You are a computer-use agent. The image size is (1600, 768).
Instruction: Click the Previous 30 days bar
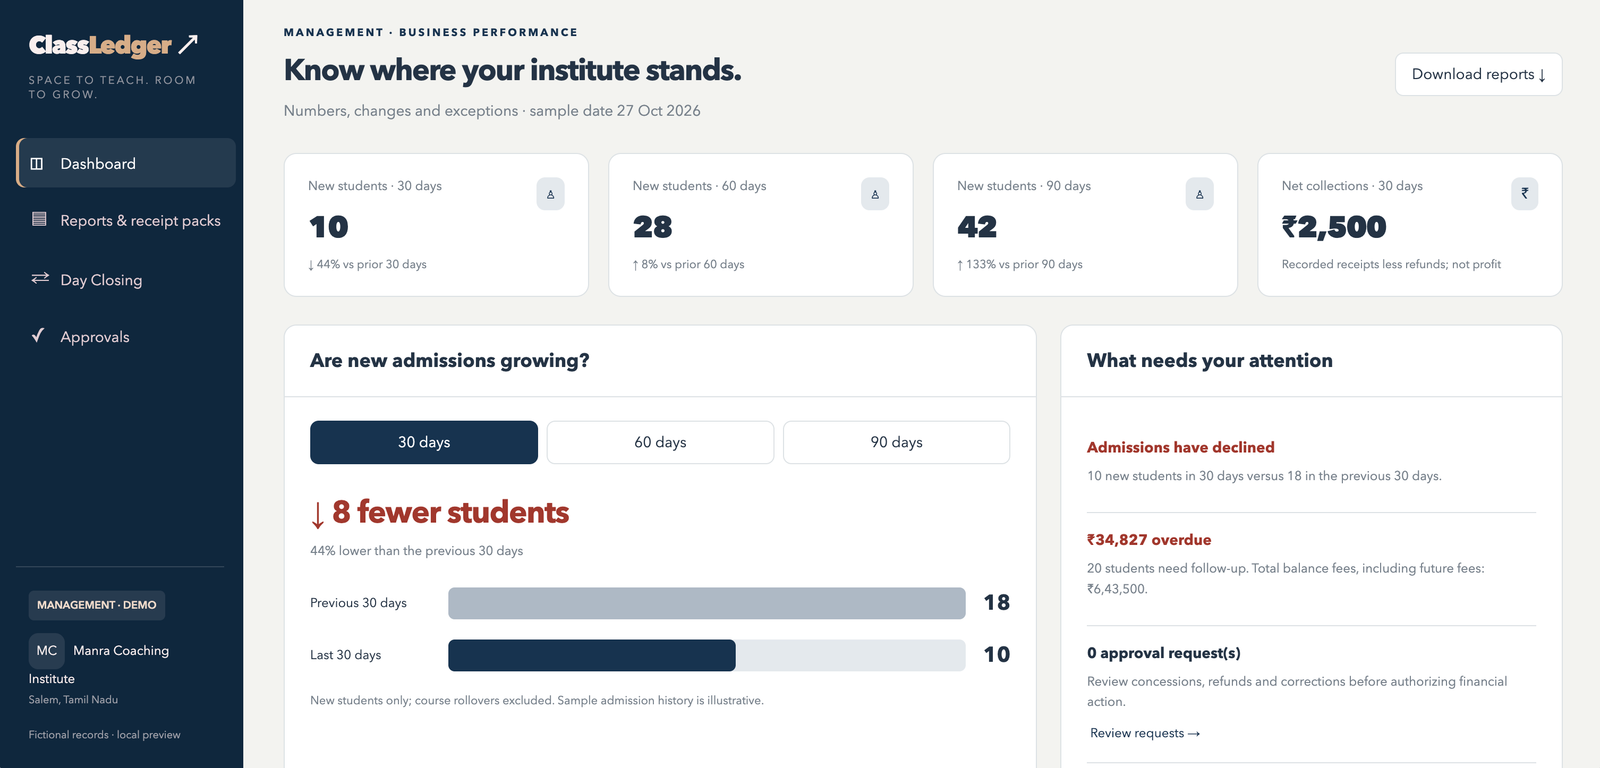click(707, 603)
